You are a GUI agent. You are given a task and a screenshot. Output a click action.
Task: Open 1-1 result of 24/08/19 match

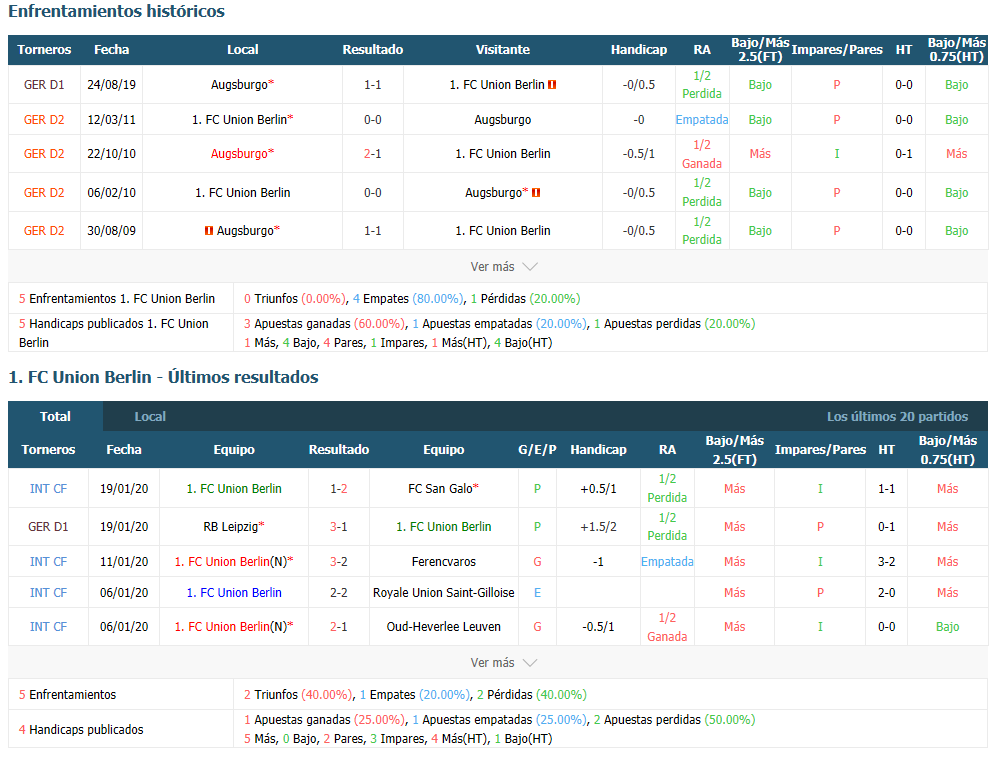[373, 85]
